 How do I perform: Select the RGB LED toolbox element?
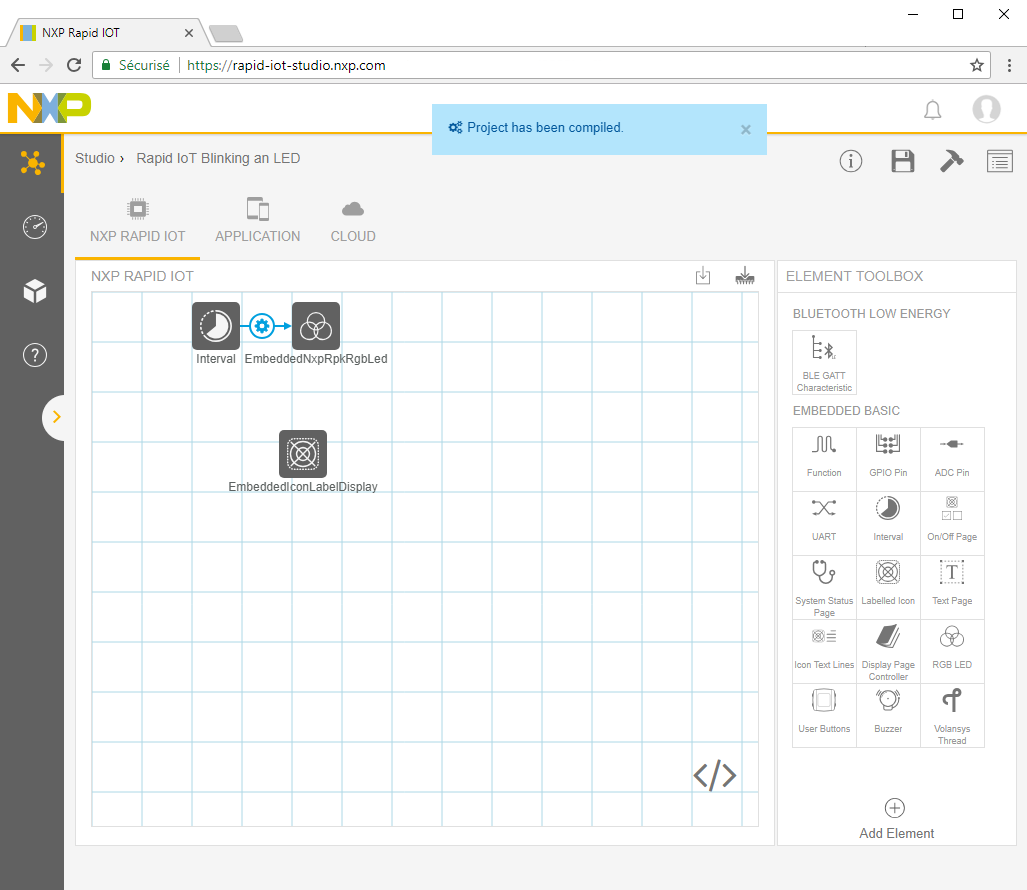click(x=952, y=651)
